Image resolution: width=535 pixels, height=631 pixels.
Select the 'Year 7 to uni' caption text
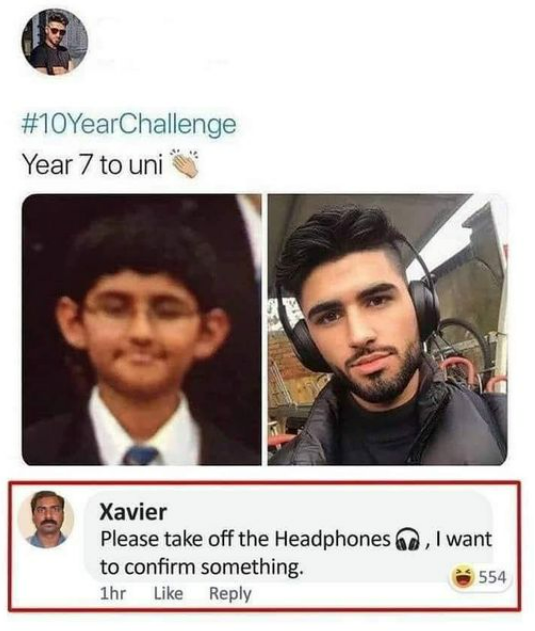pos(93,165)
